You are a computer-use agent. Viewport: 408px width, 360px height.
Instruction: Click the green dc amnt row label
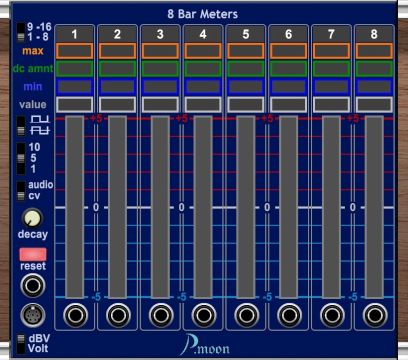pos(33,69)
